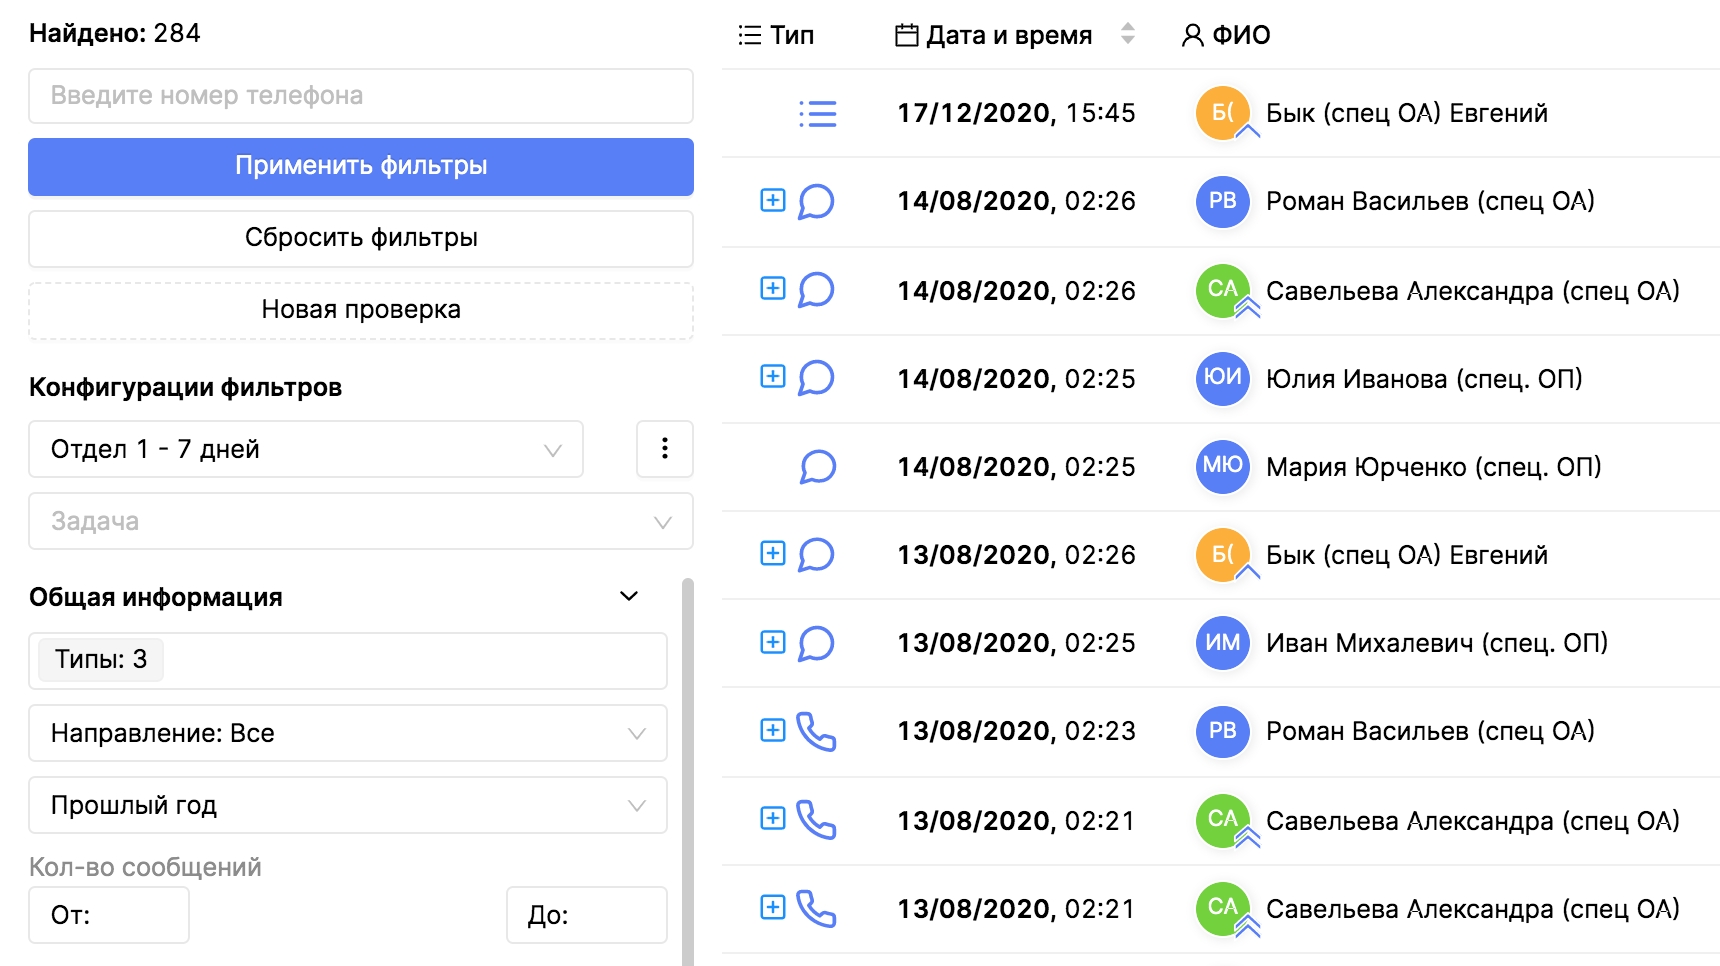Click the list icon in the 17/12/2020 row
The width and height of the screenshot is (1720, 966).
click(x=817, y=114)
